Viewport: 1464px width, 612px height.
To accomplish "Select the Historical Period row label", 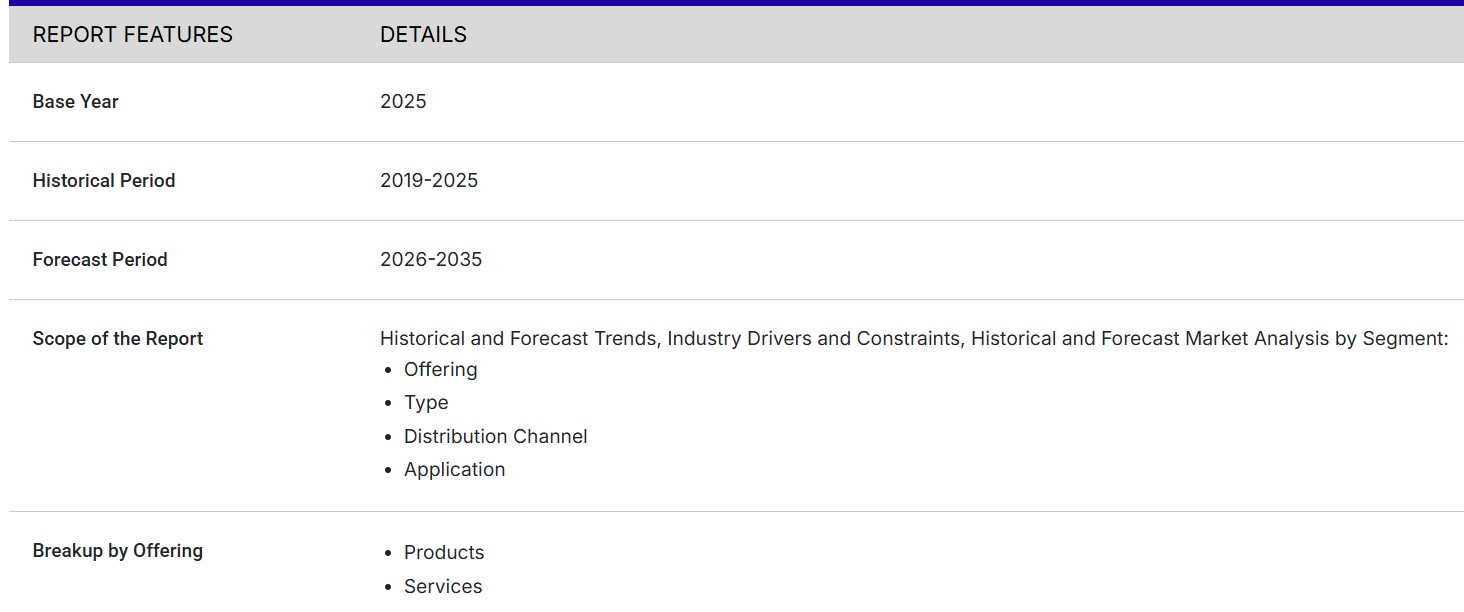I will point(103,181).
